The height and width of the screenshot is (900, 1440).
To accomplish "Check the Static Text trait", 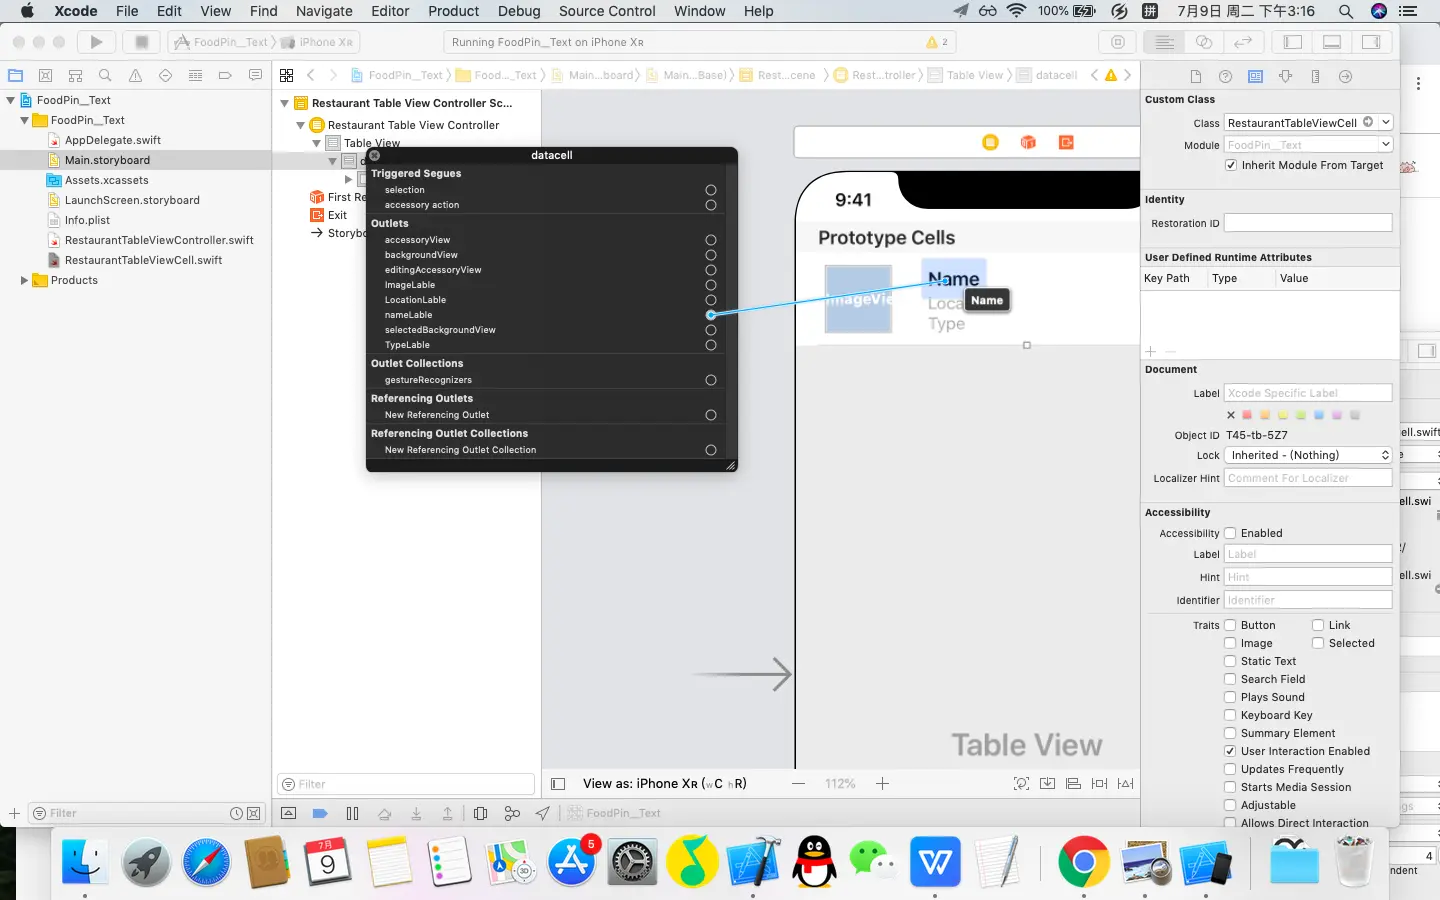I will pyautogui.click(x=1231, y=661).
